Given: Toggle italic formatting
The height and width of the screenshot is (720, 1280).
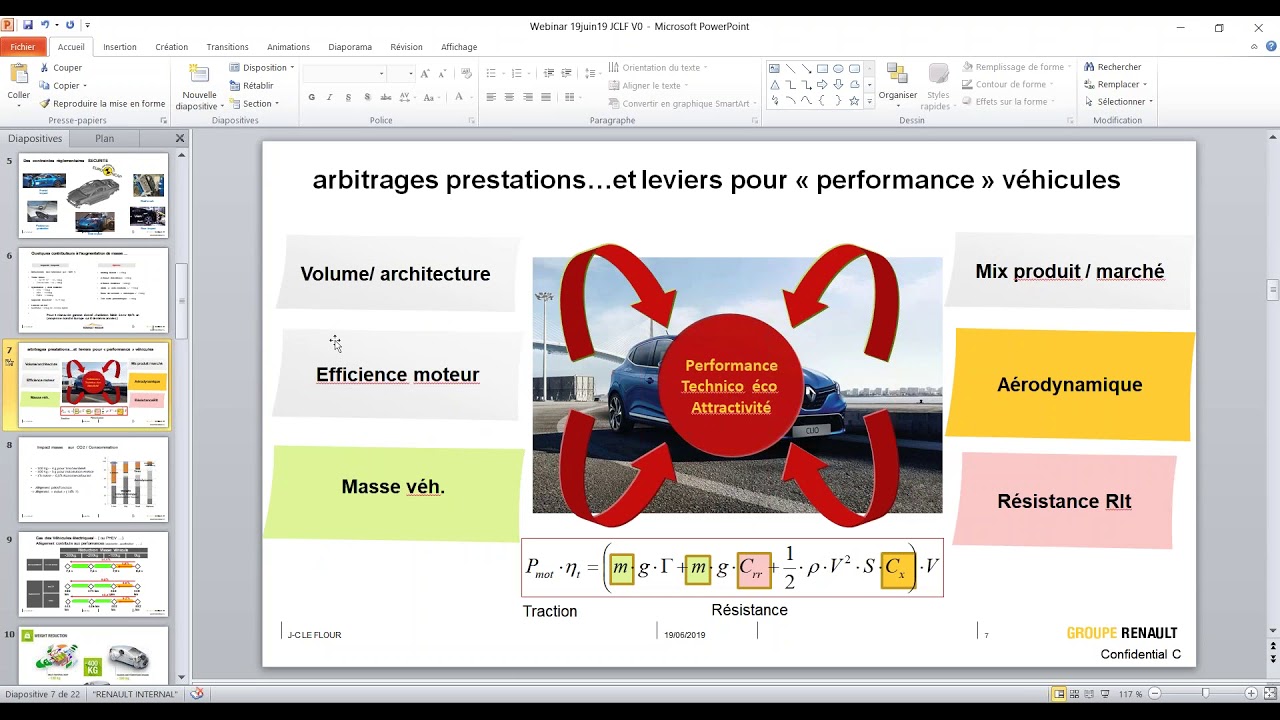Looking at the screenshot, I should 330,98.
